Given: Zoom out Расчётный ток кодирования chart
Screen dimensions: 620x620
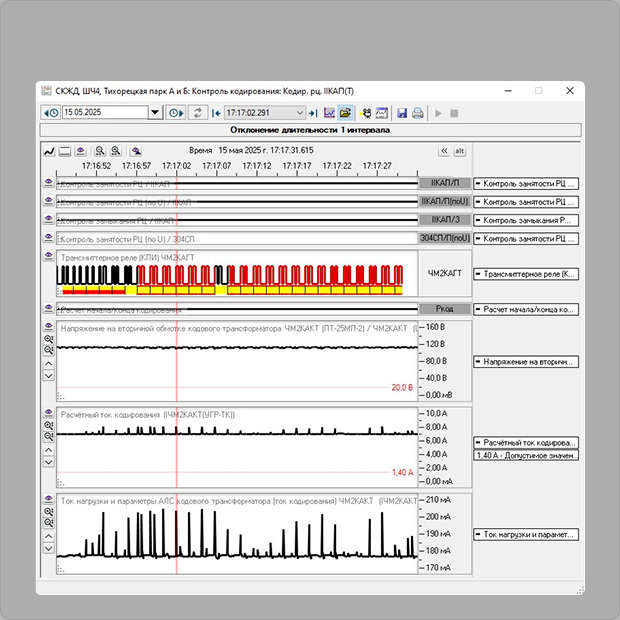Looking at the screenshot, I should 49,436.
